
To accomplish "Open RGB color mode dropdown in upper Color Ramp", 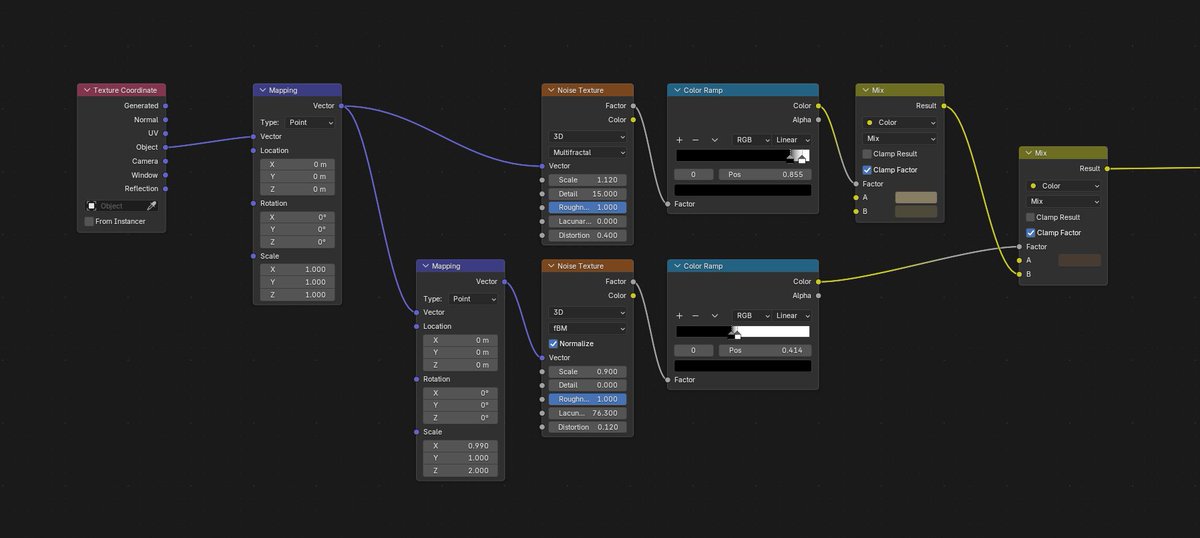I will (752, 140).
